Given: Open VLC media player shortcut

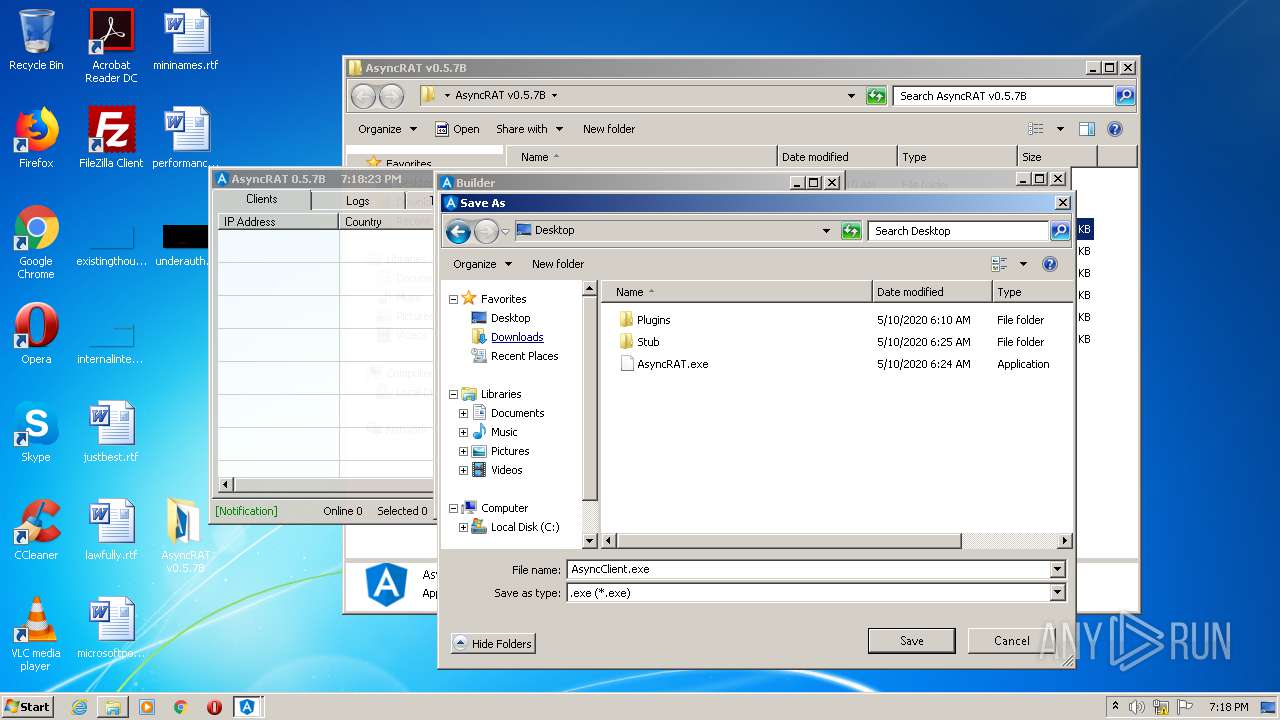Looking at the screenshot, I should [x=36, y=634].
